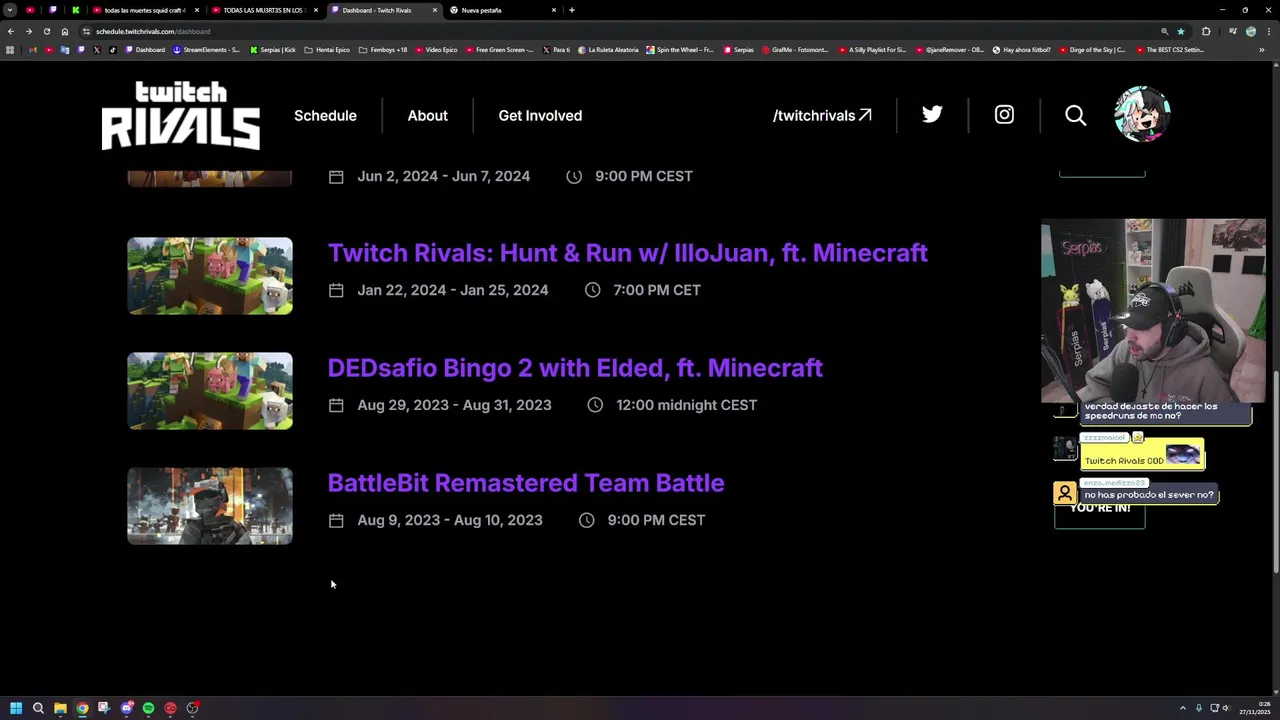The width and height of the screenshot is (1280, 720).
Task: Open the Dashboard bookmark in bookmarks bar
Action: (x=145, y=49)
